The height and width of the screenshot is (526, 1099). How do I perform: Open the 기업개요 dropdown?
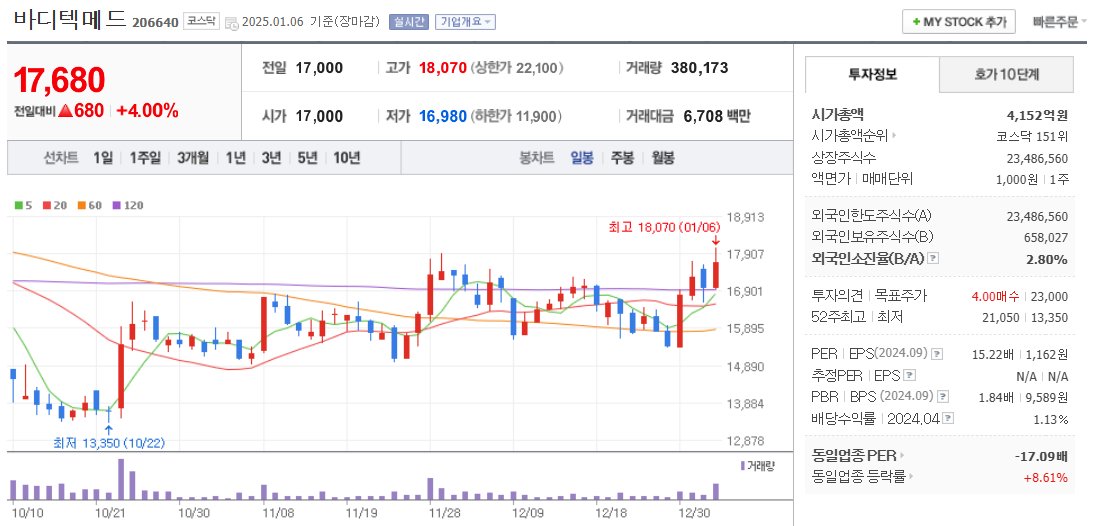click(465, 22)
